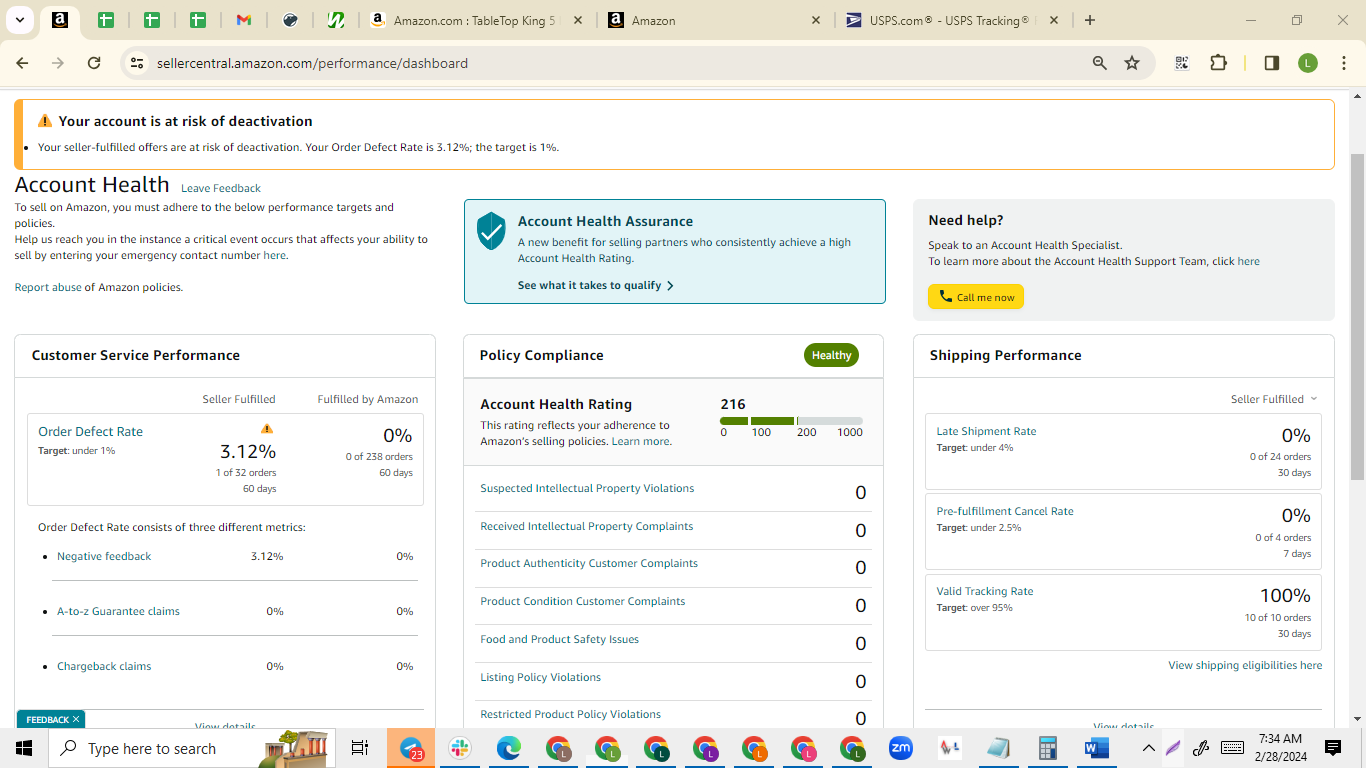
Task: Open the Chrome tab search dropdown
Action: pyautogui.click(x=19, y=20)
